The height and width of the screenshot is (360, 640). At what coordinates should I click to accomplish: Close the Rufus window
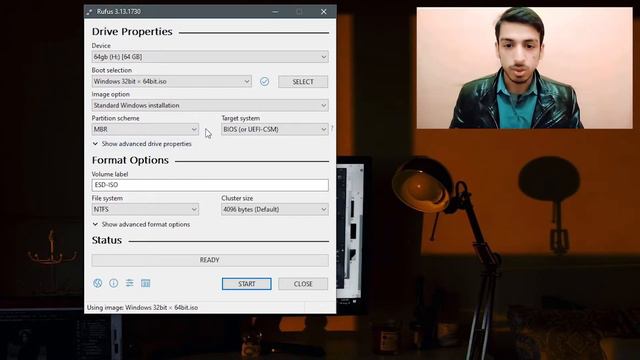pos(324,12)
